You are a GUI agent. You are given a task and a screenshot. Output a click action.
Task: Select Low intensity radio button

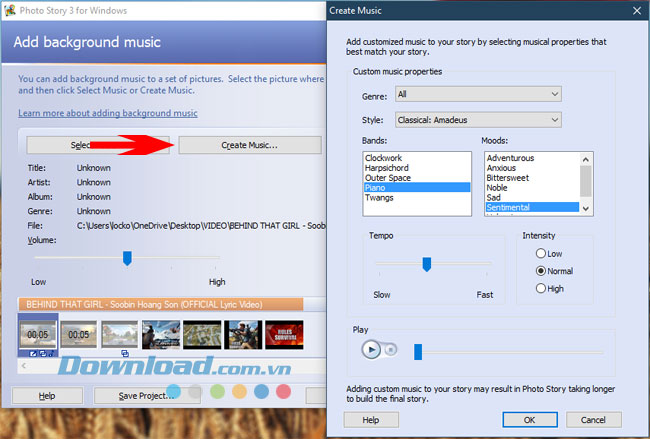point(541,253)
